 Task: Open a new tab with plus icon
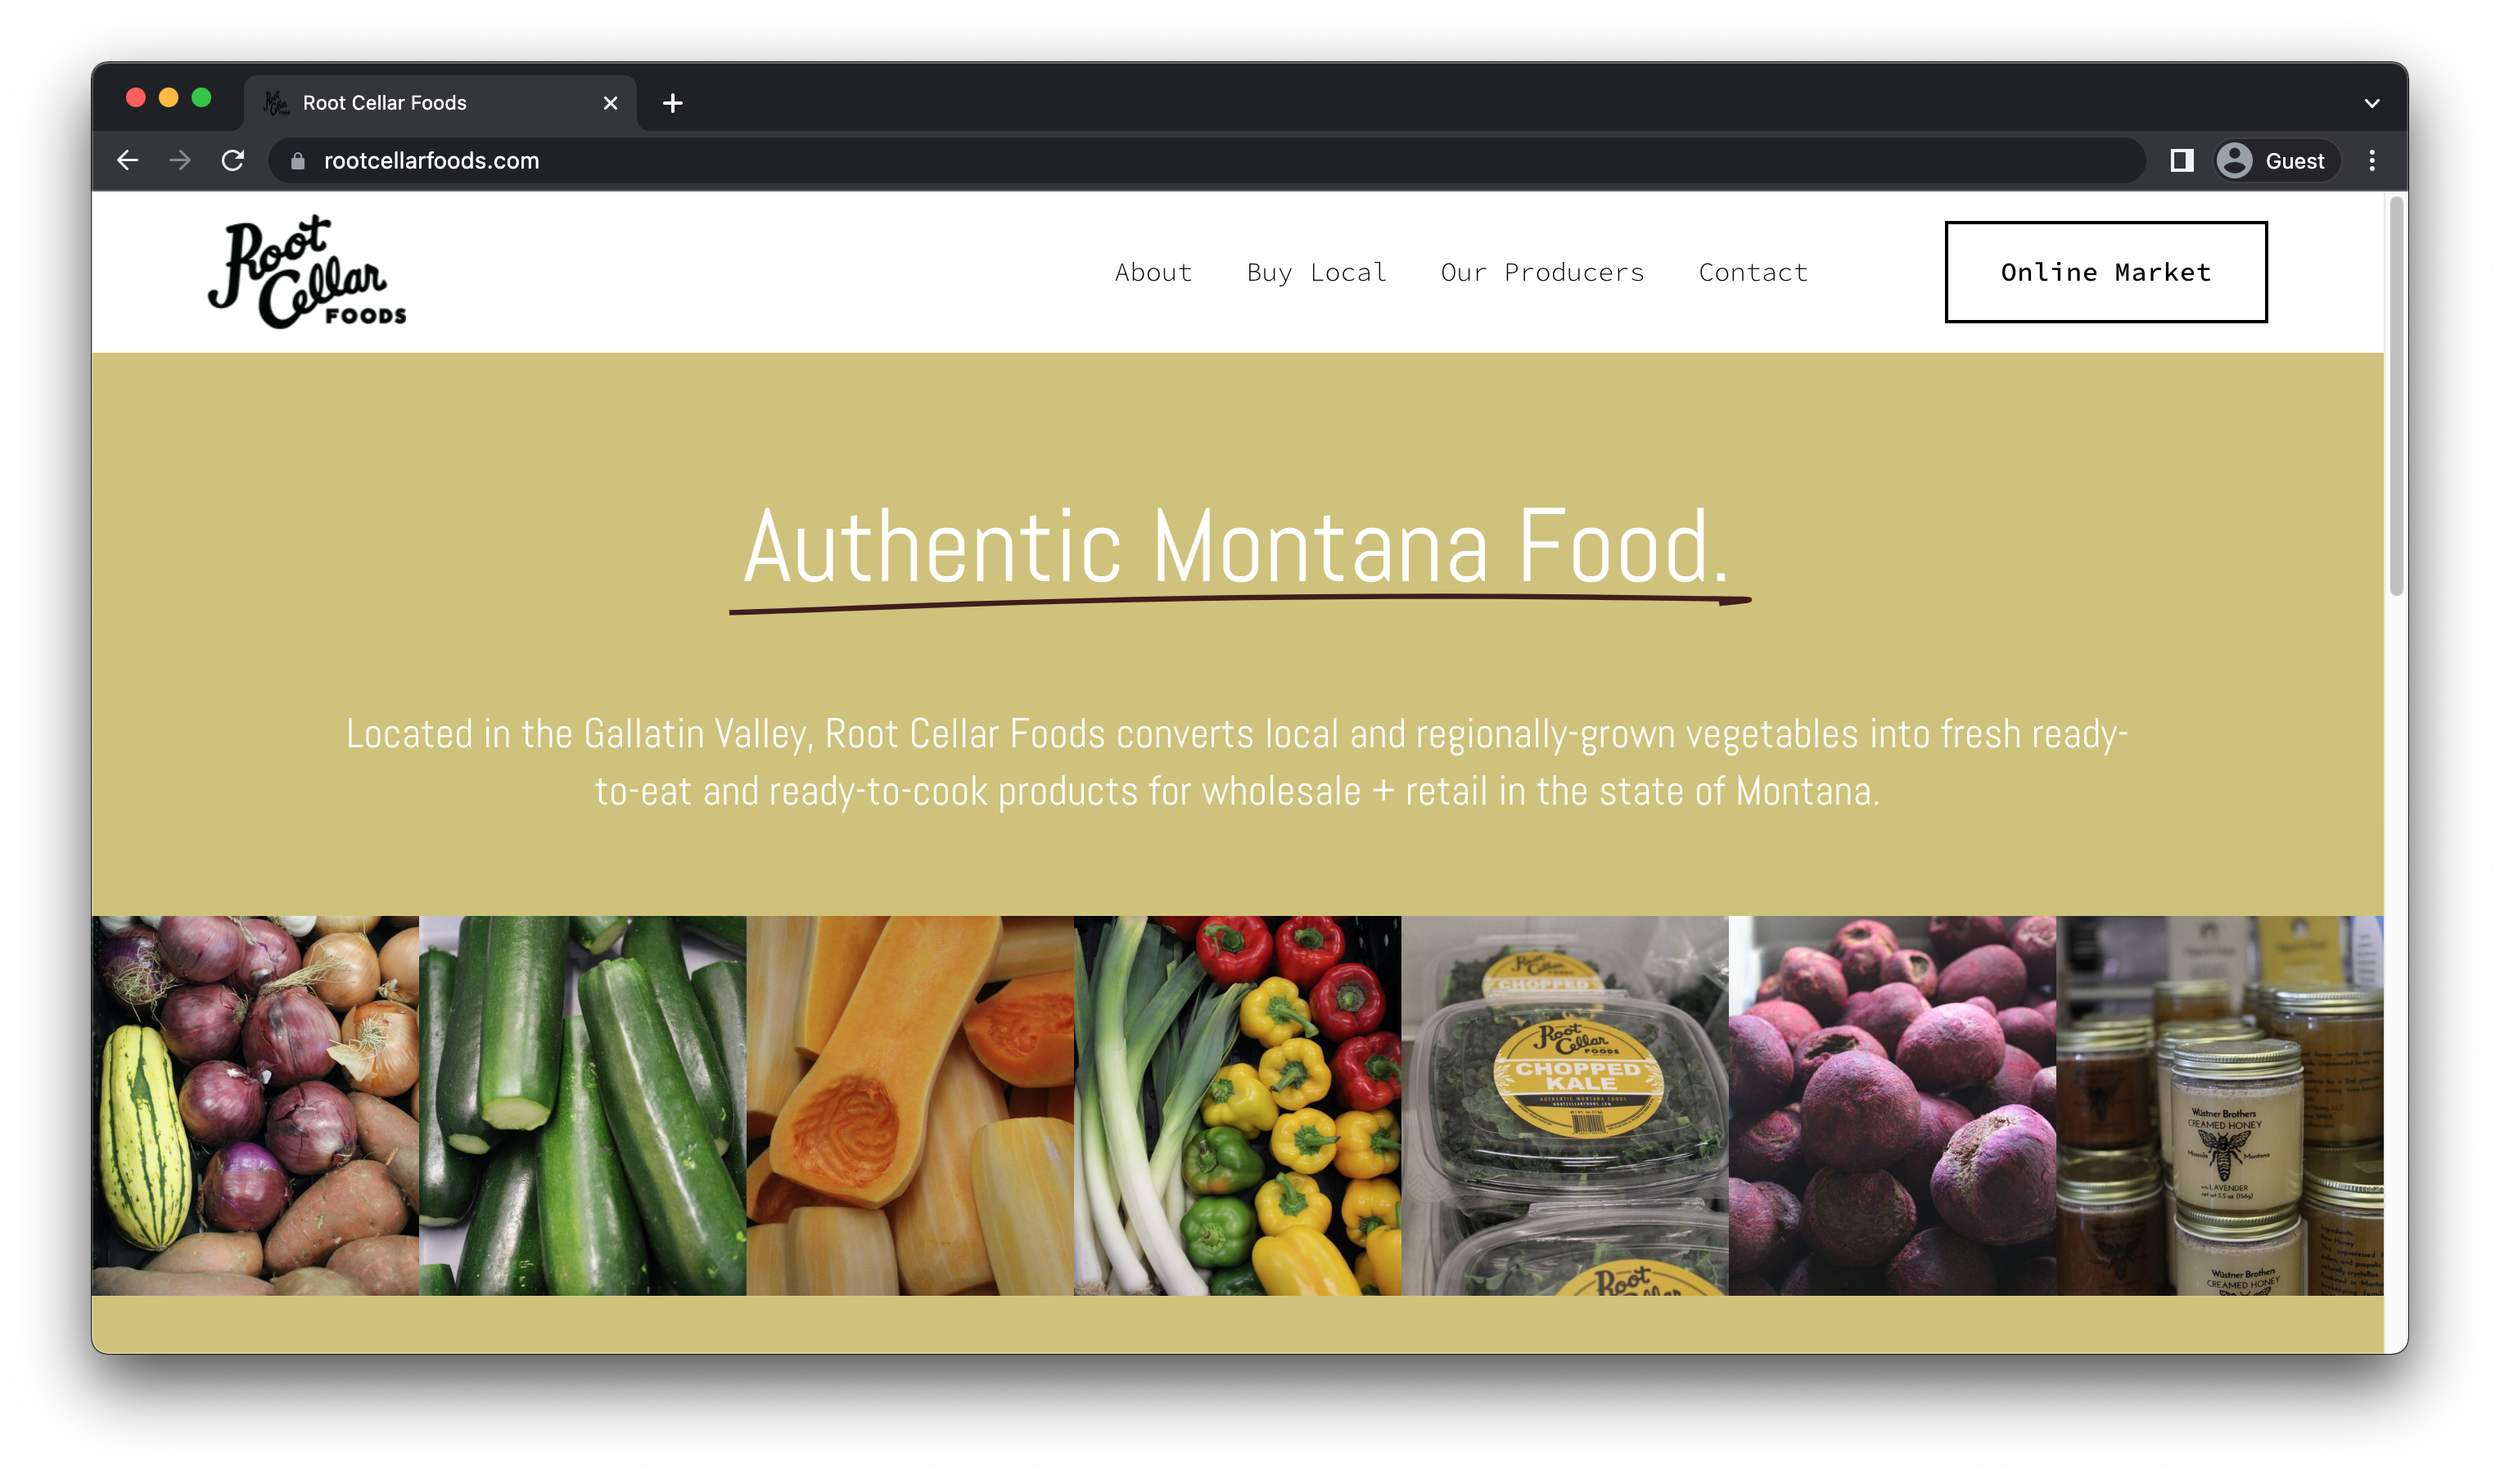(673, 103)
